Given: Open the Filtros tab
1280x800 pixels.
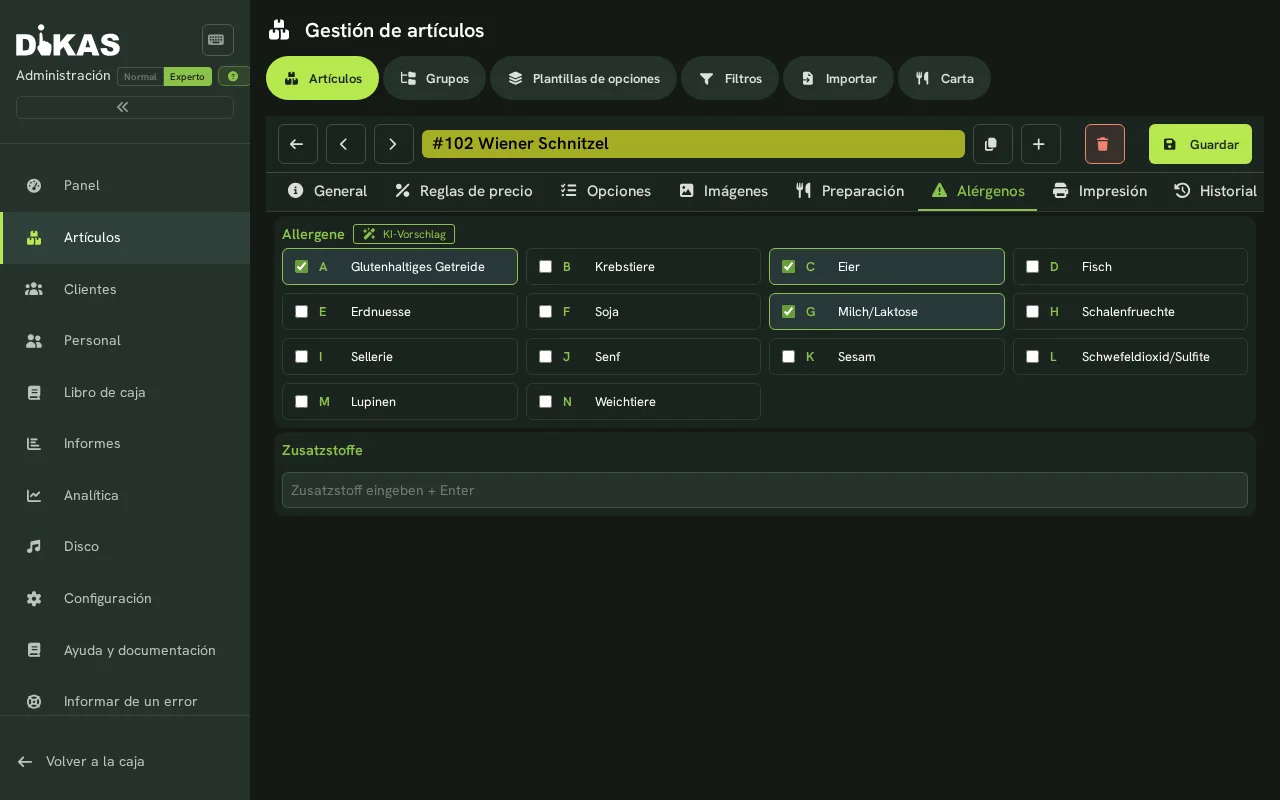Looking at the screenshot, I should coord(730,78).
